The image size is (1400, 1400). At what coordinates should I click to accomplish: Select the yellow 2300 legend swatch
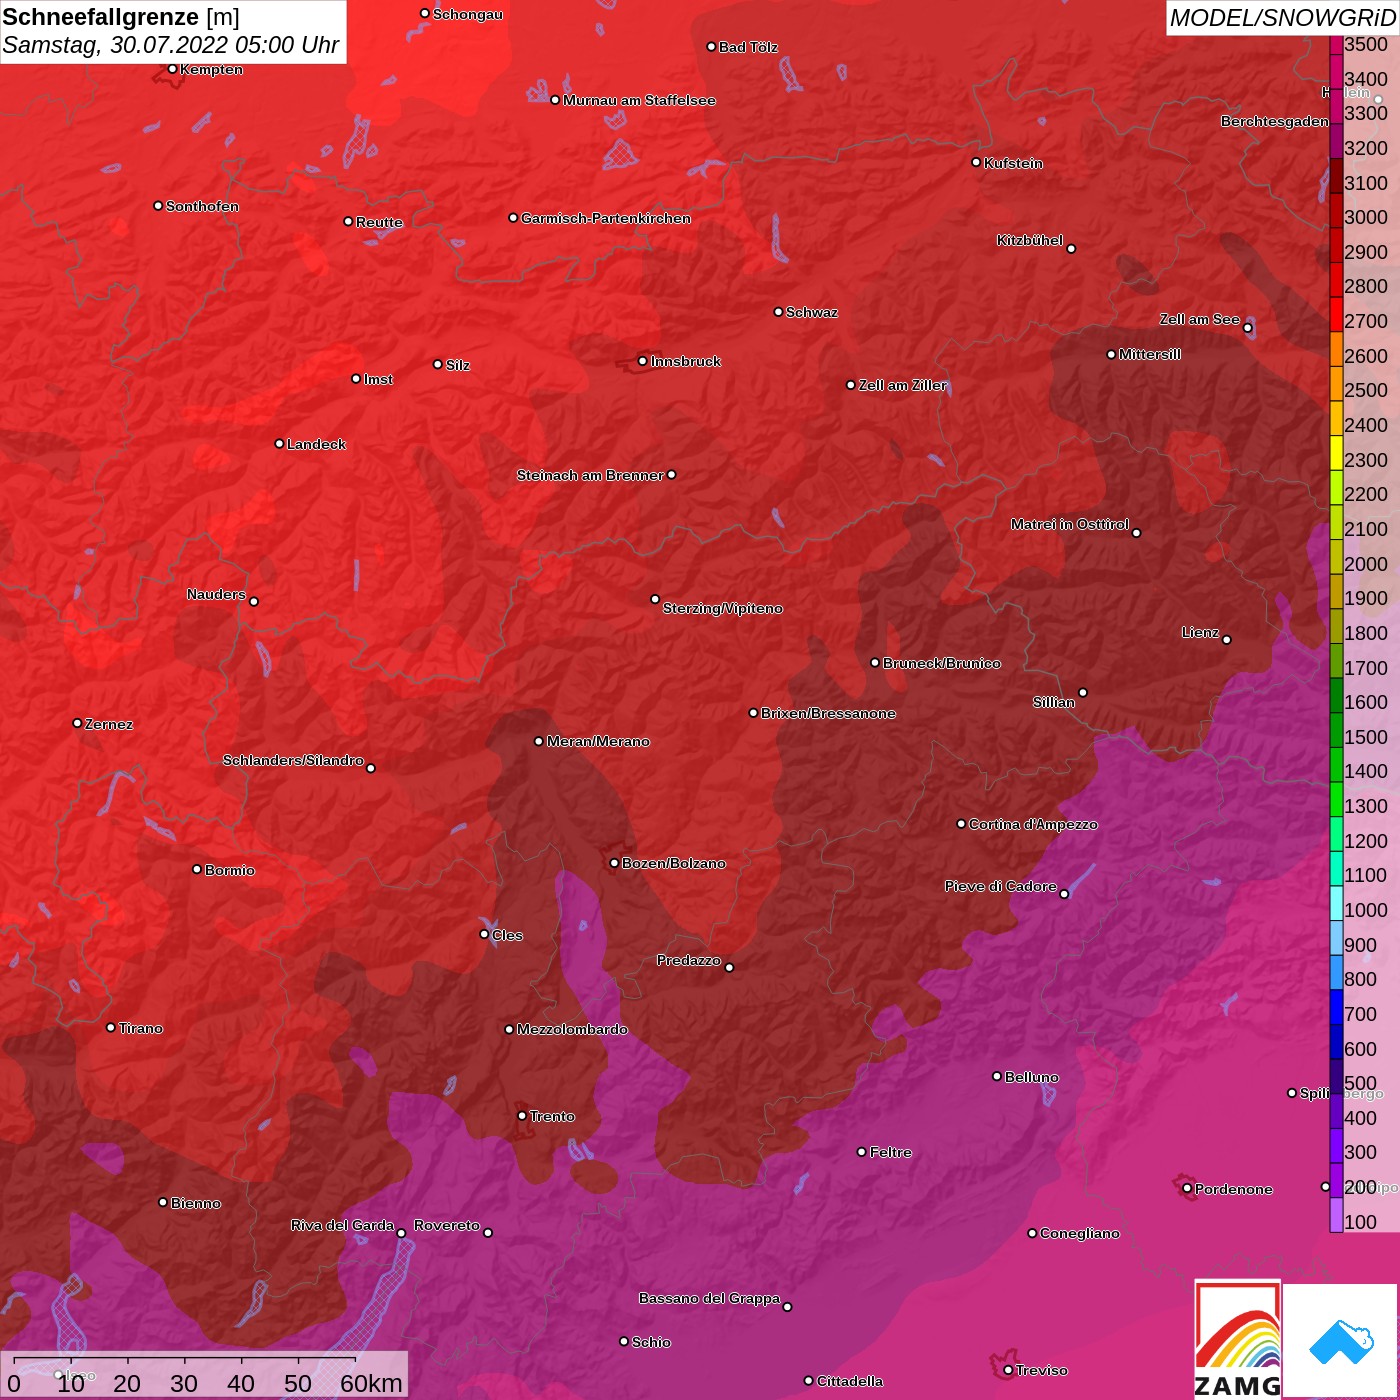click(1336, 451)
